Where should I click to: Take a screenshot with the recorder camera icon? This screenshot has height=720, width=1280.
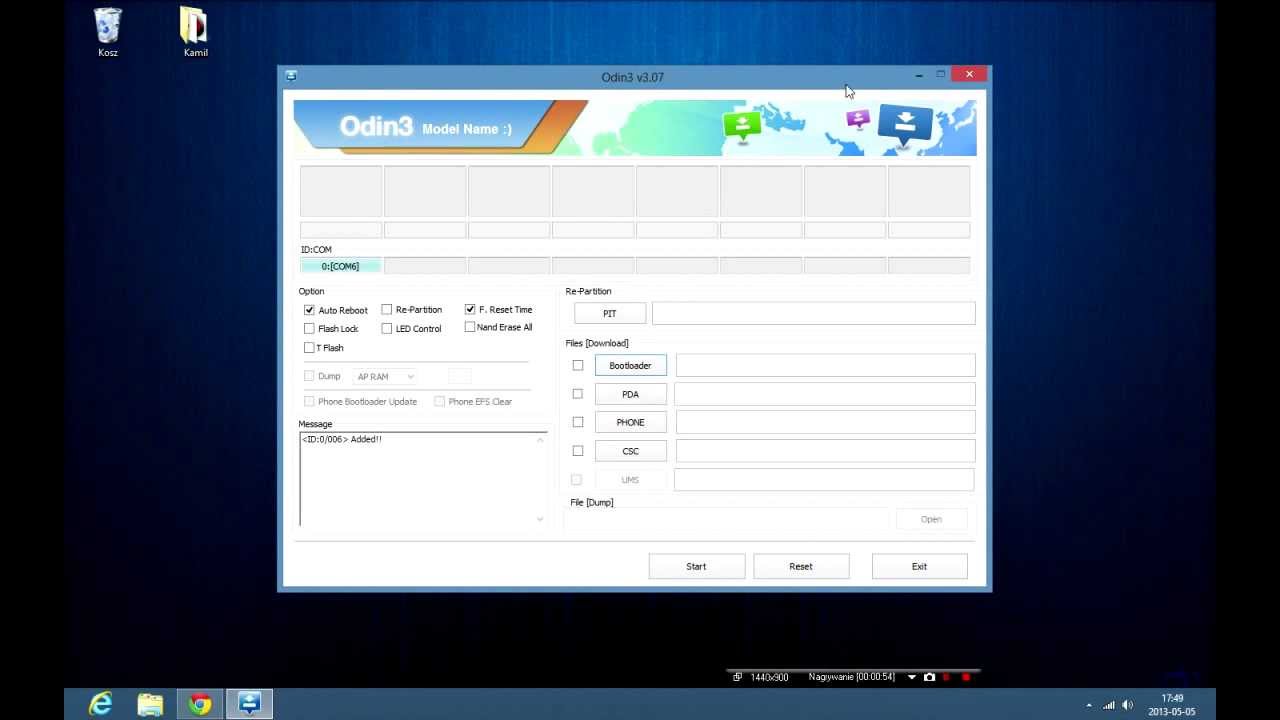coord(929,677)
